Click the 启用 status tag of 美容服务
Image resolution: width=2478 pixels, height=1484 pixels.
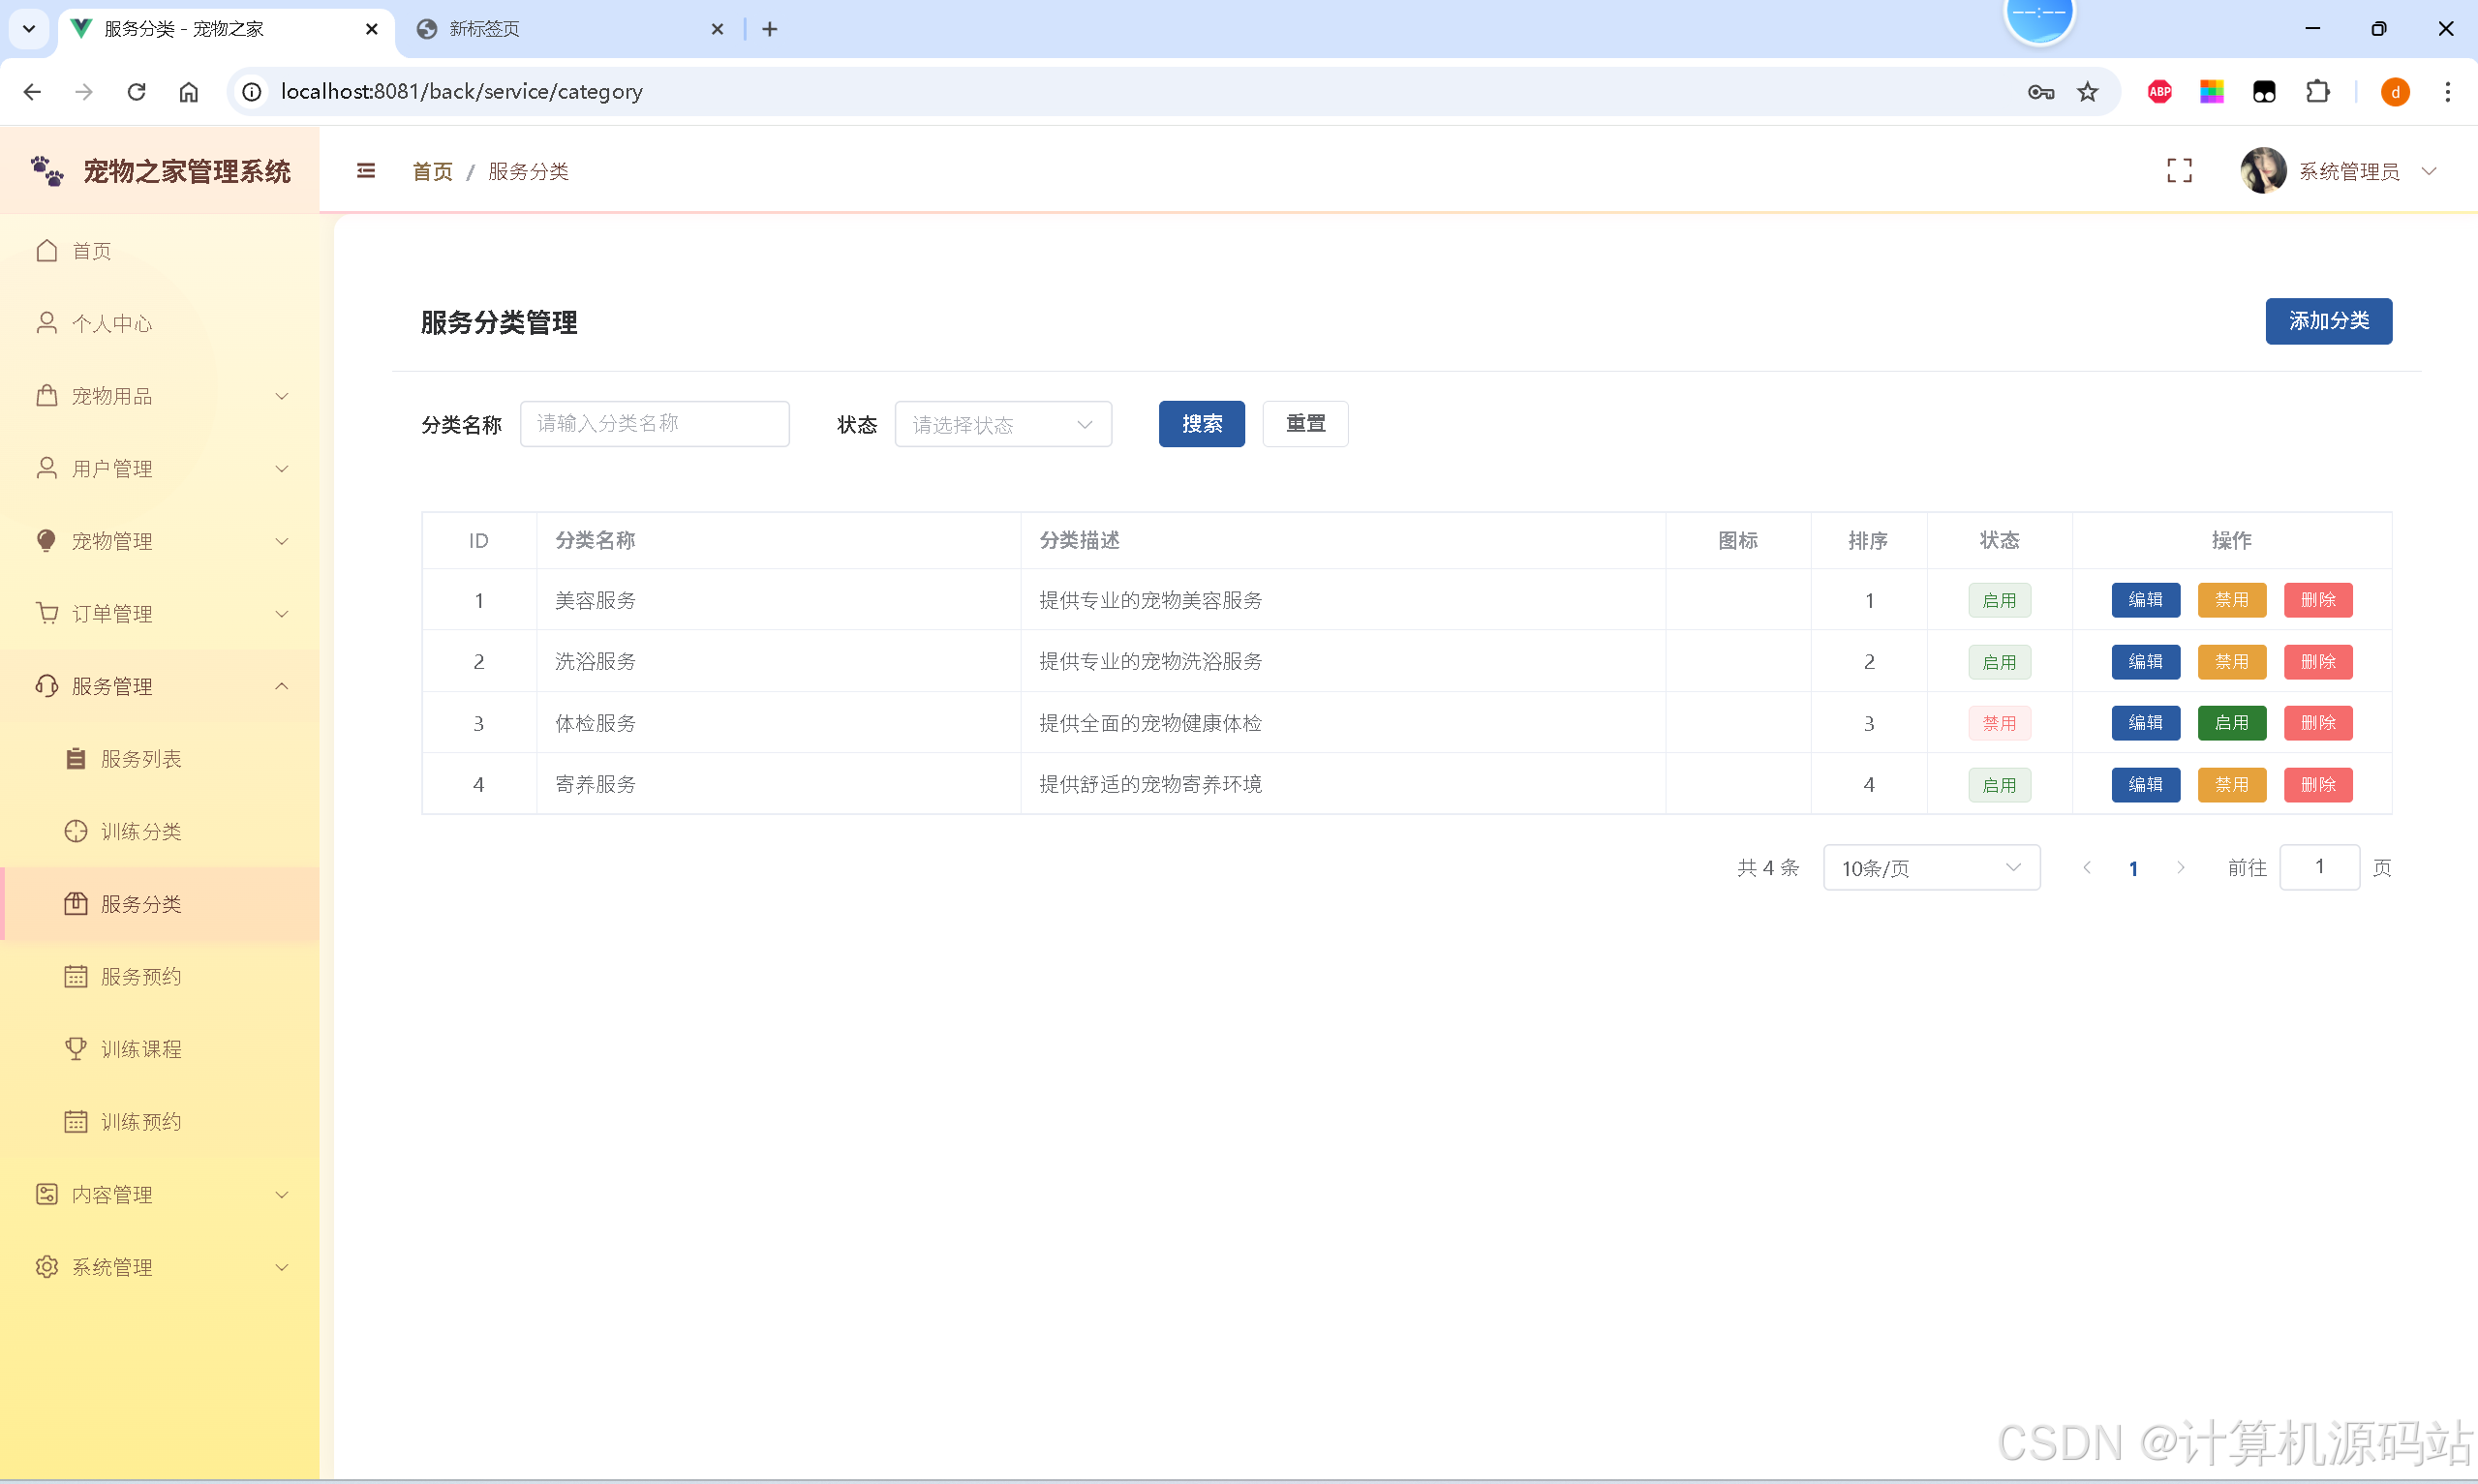[x=1999, y=601]
